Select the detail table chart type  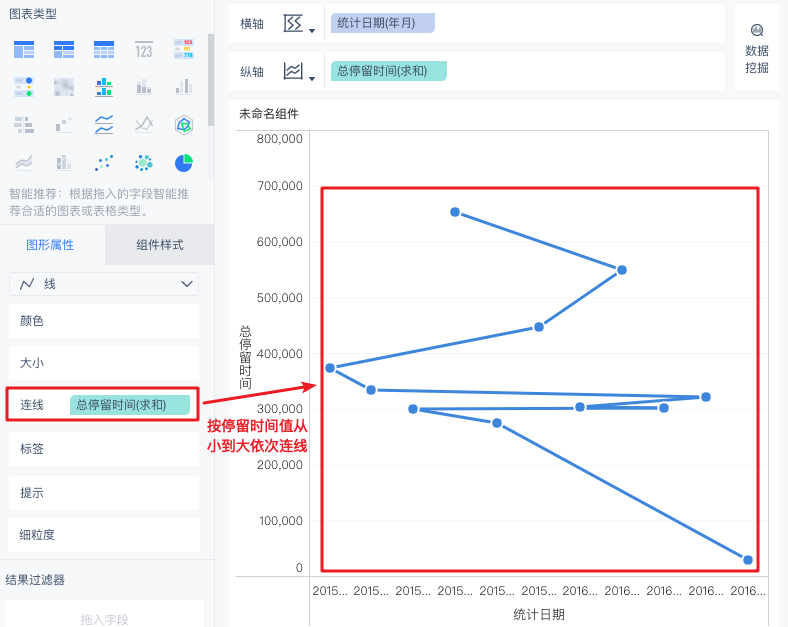pos(104,50)
